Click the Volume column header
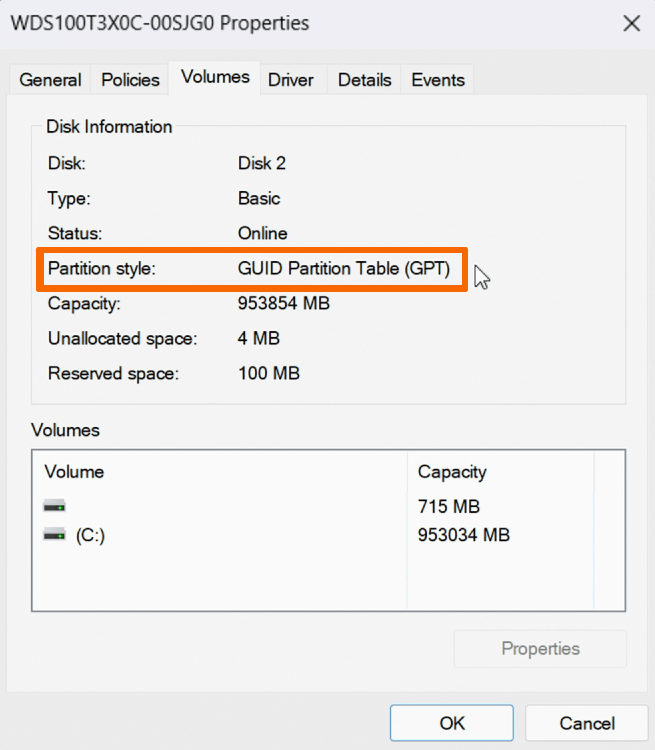The image size is (655, 750). pos(75,472)
